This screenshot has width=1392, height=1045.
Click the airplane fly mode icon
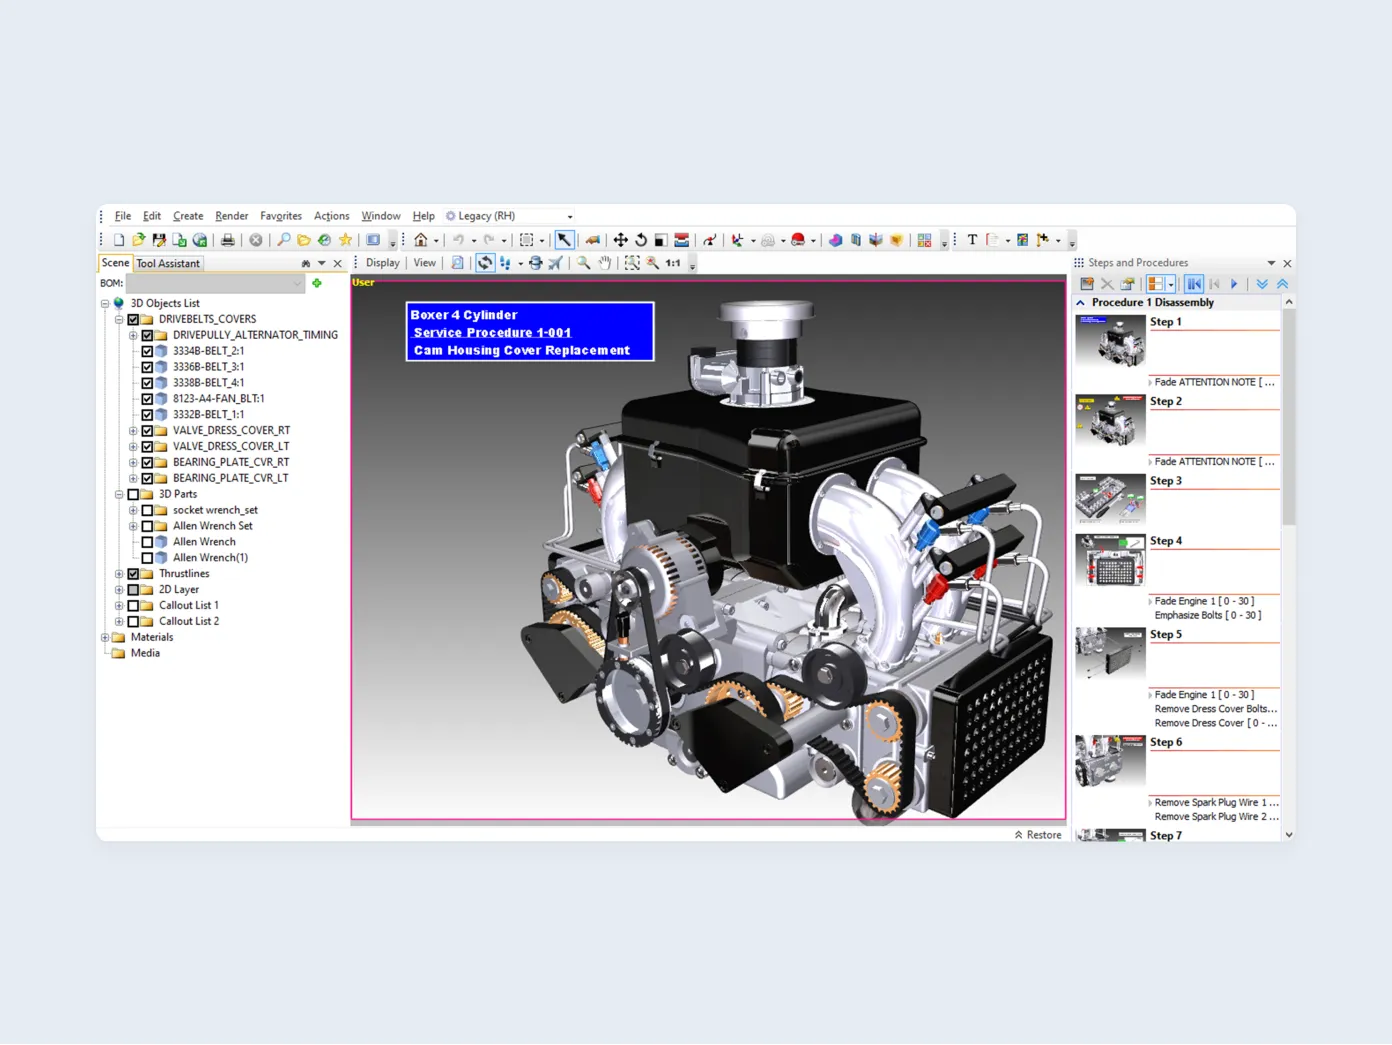tap(555, 263)
